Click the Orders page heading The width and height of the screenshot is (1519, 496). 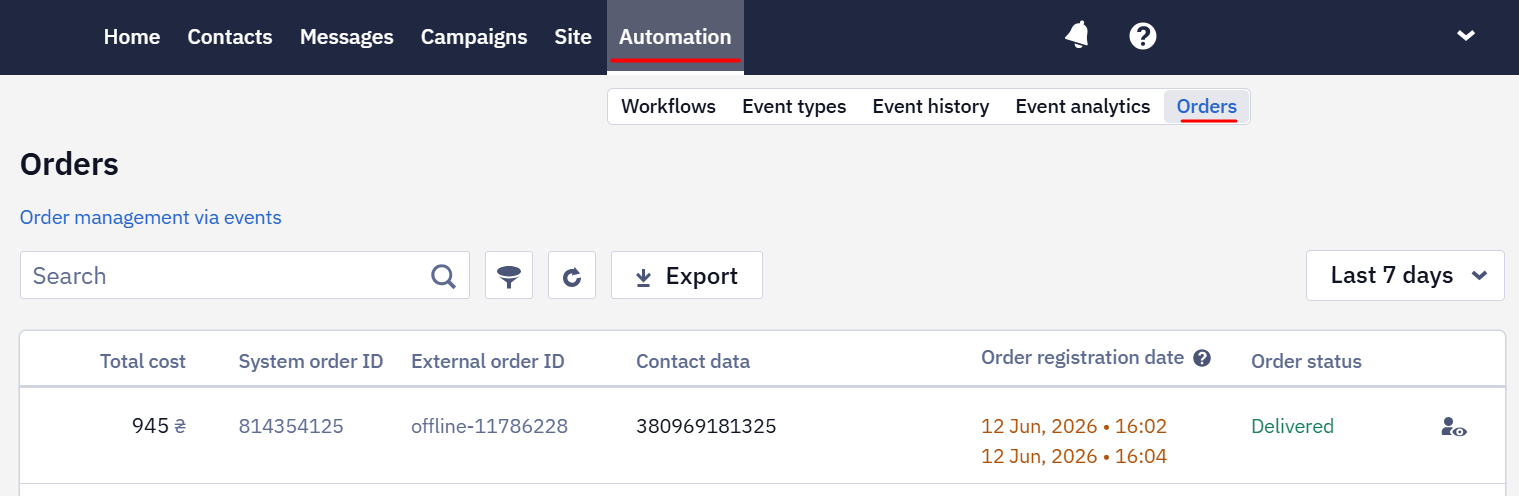69,165
